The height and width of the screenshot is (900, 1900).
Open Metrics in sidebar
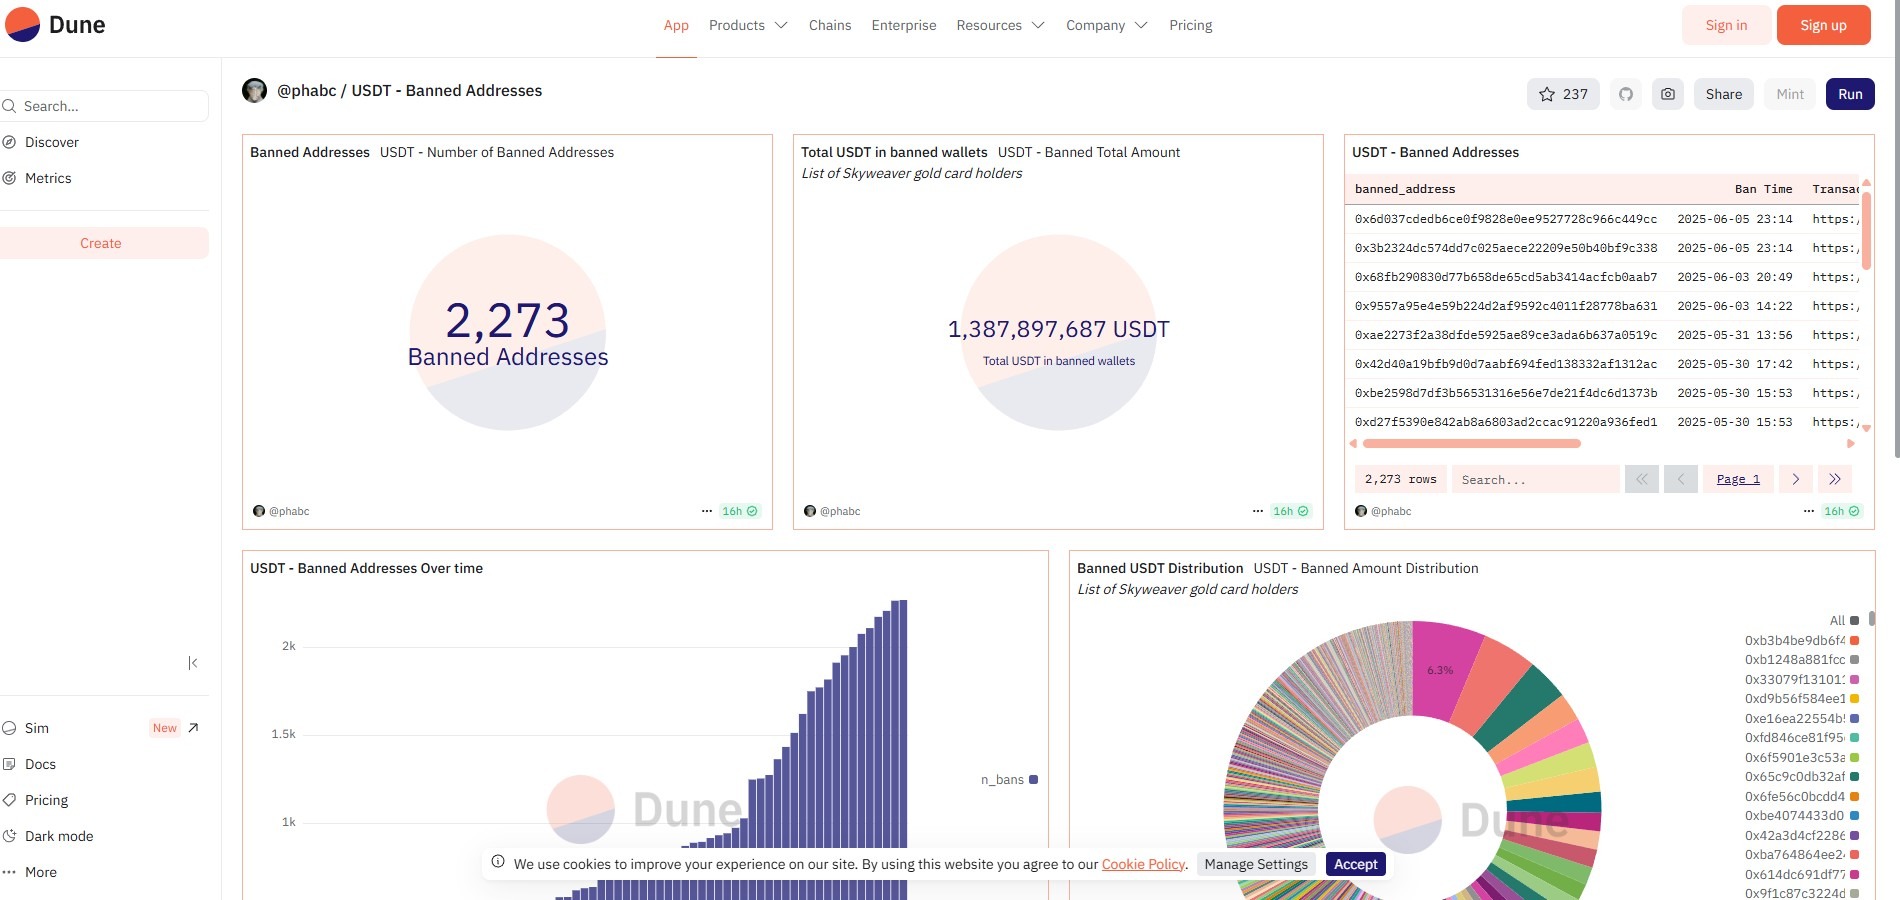pyautogui.click(x=48, y=178)
